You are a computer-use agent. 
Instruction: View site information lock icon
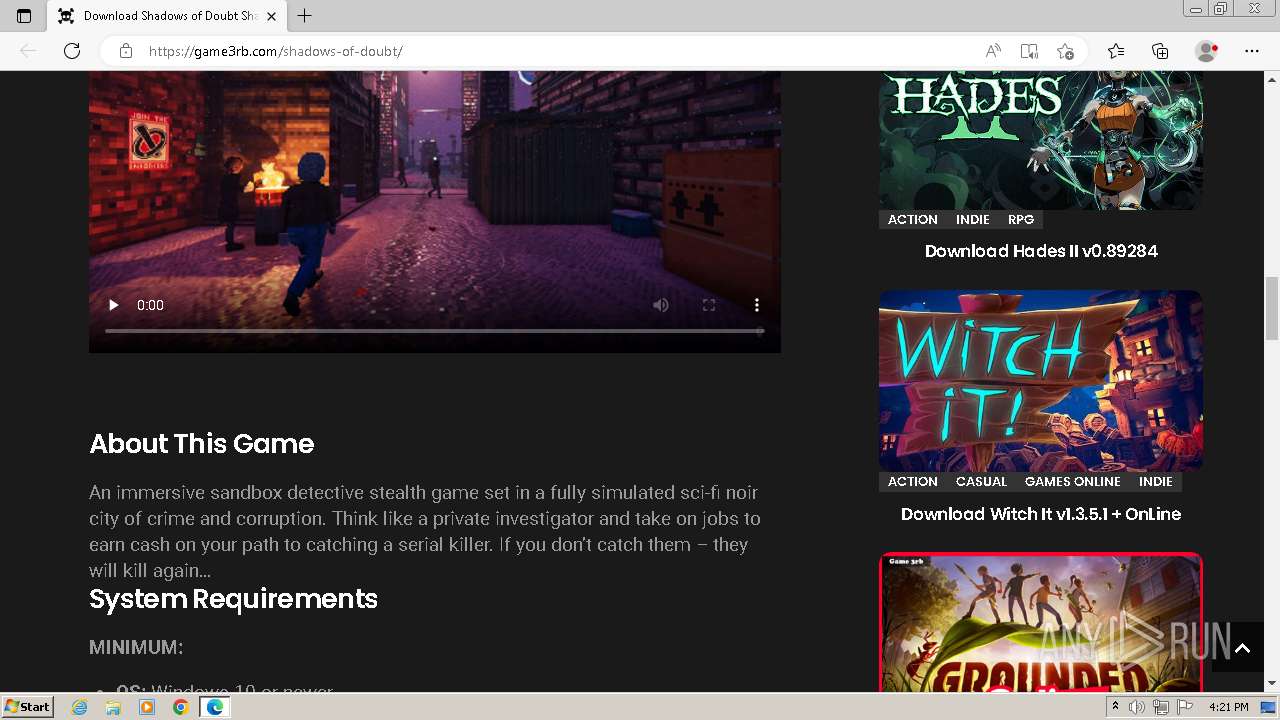point(125,51)
